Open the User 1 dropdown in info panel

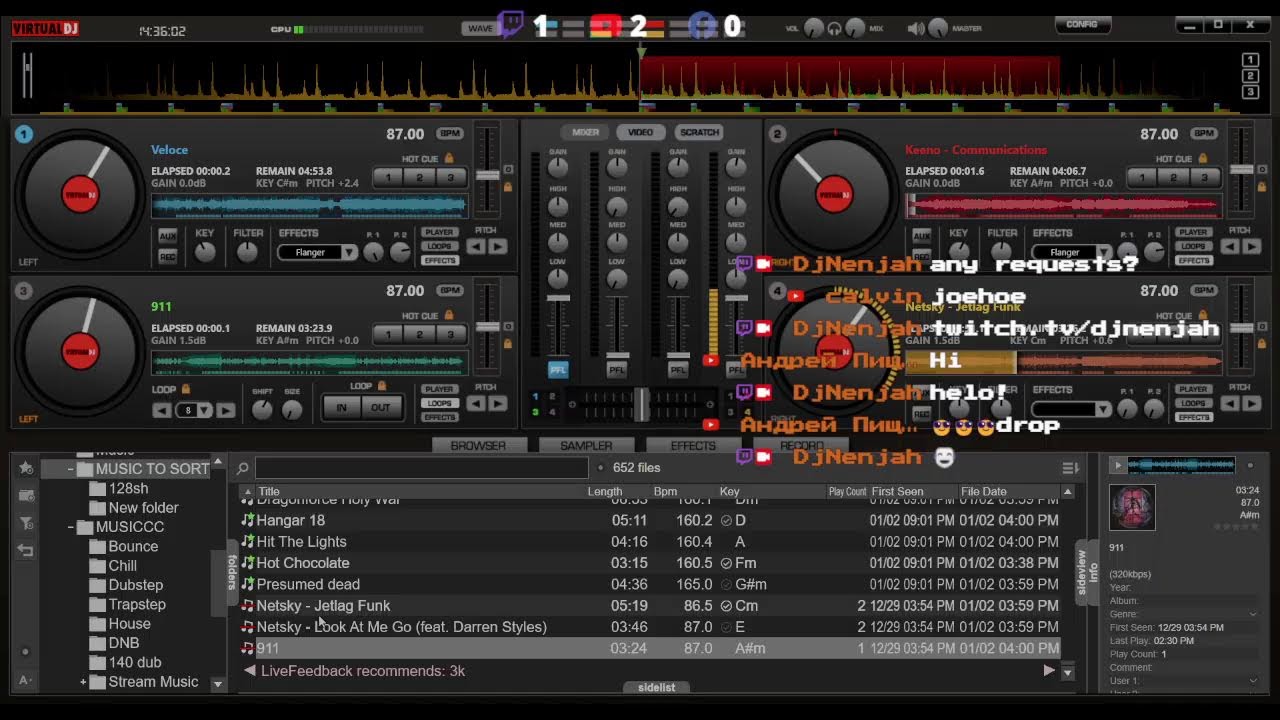click(1254, 681)
